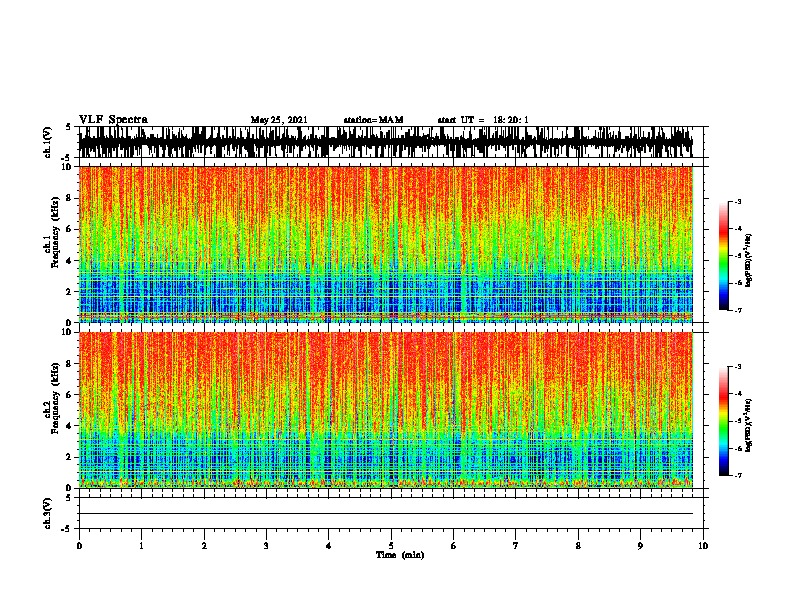This screenshot has width=792, height=612.
Task: Click the ch.1 spectrogram panel
Action: (386, 244)
